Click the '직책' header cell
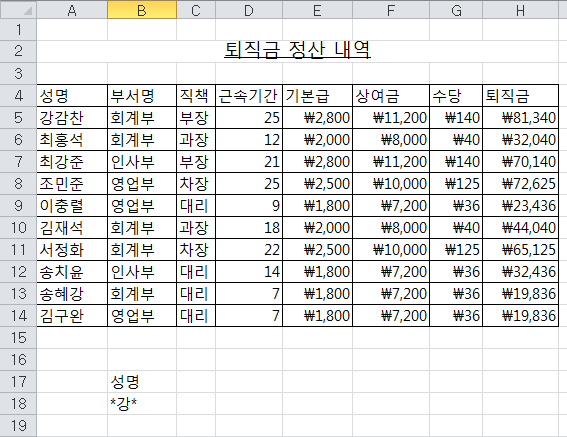The image size is (567, 437). point(196,96)
